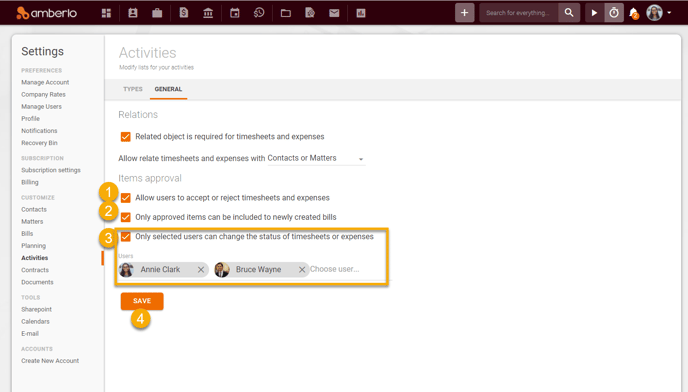This screenshot has width=688, height=392.
Task: Remove Bruce Wayne from users
Action: pos(302,270)
